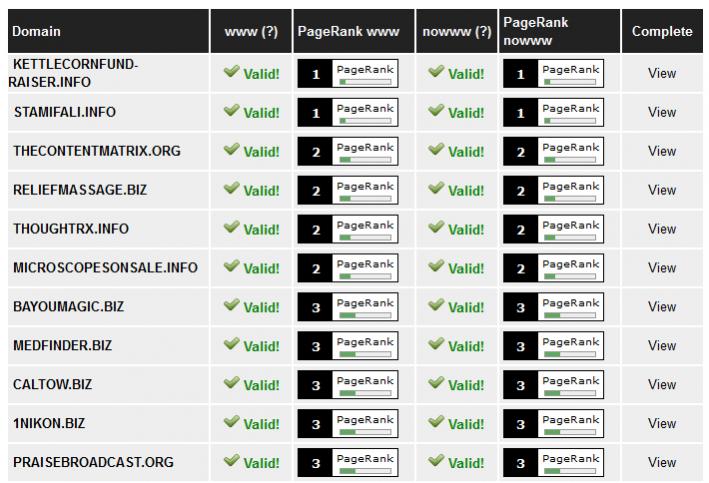Click www green checkmark for CALTOW.BIZ

231,384
